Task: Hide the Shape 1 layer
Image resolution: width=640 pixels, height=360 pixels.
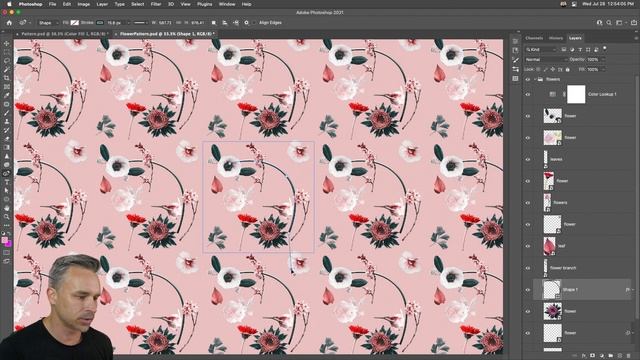Action: (x=528, y=290)
